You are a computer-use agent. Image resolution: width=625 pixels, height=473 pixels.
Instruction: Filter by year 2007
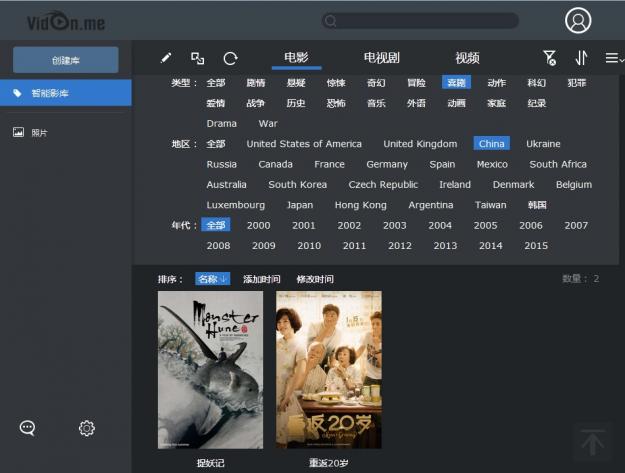pos(576,226)
